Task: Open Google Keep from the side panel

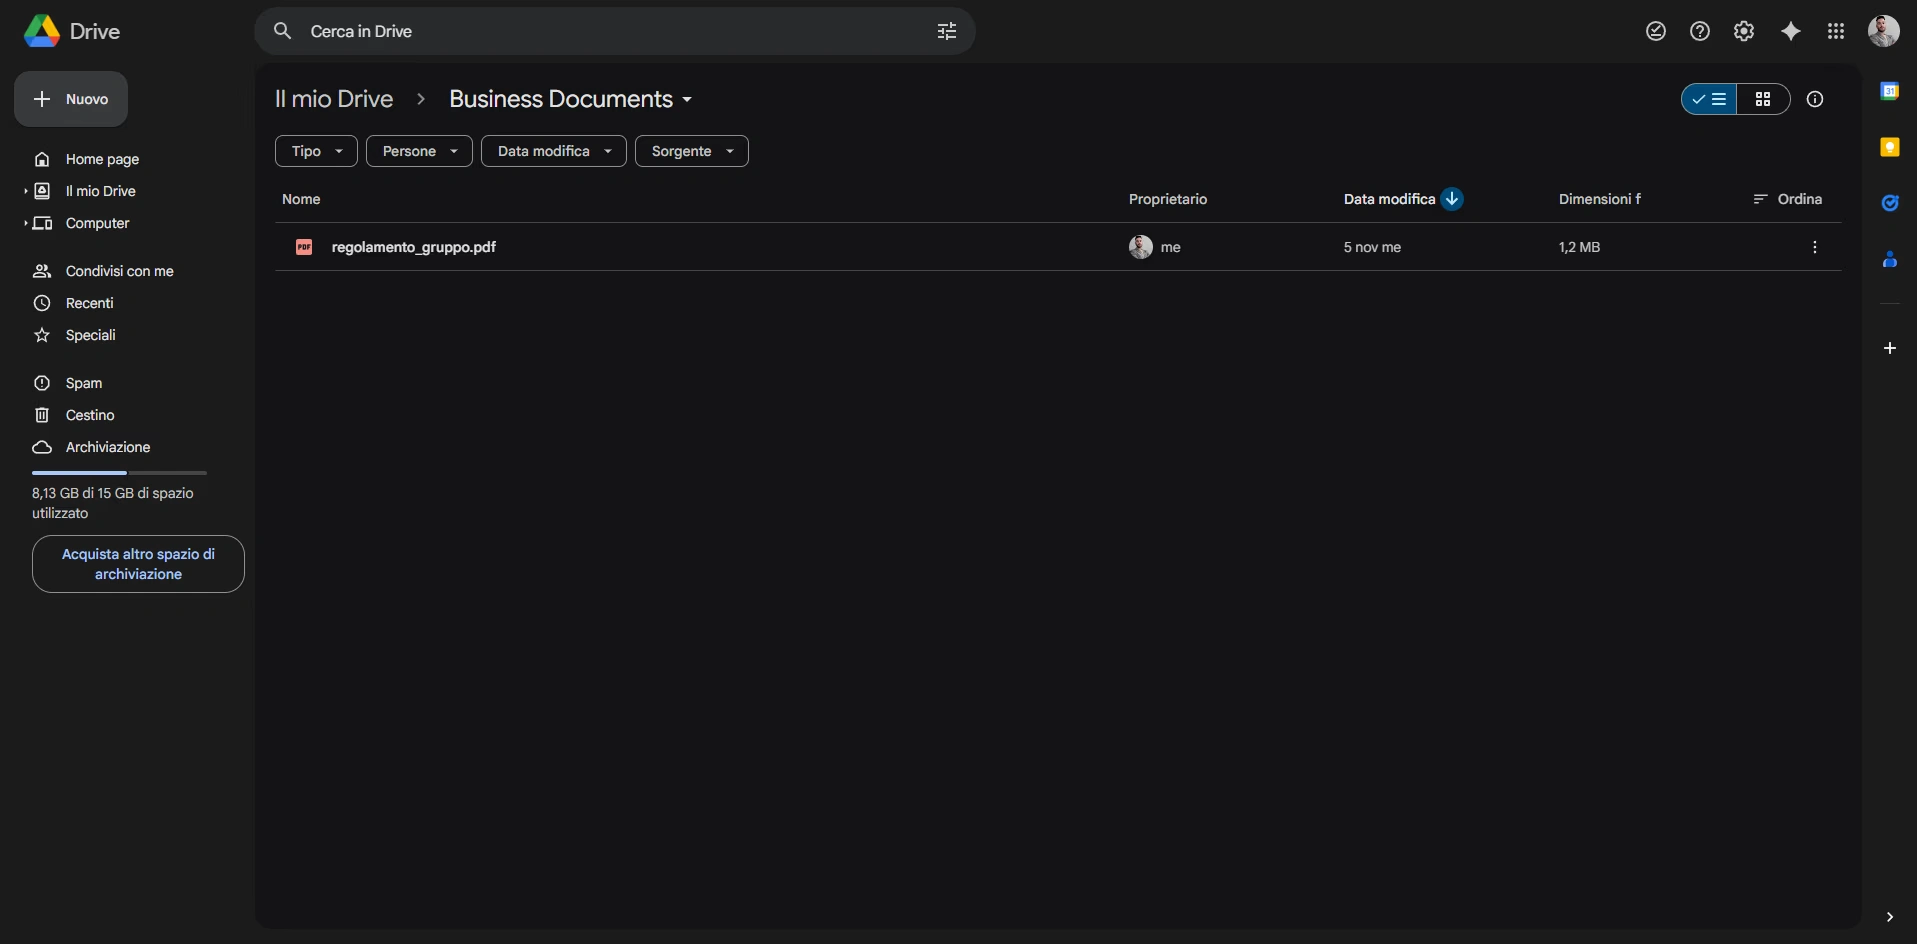Action: 1890,146
